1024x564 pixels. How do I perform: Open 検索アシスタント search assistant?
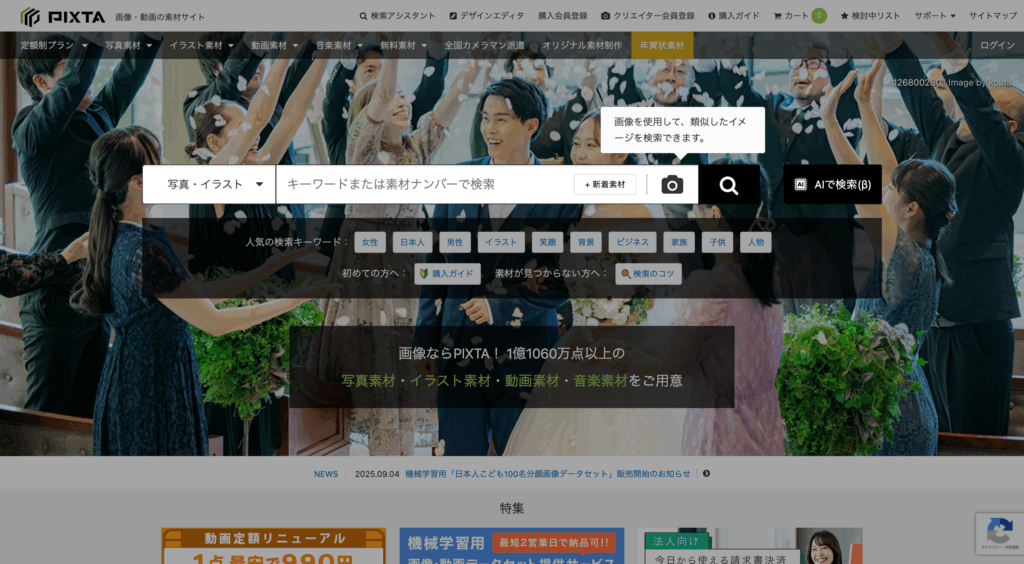click(x=398, y=16)
